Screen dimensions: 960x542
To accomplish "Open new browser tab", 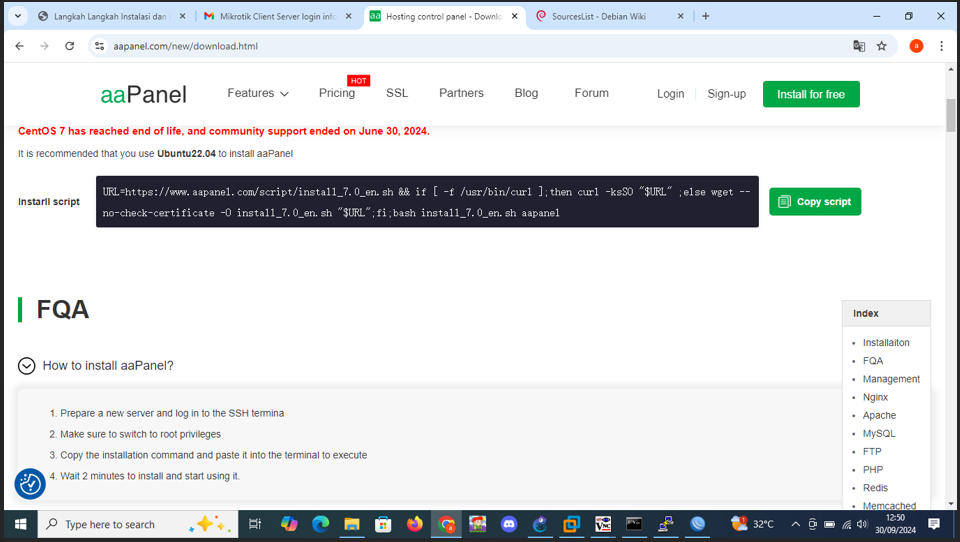I will click(706, 17).
